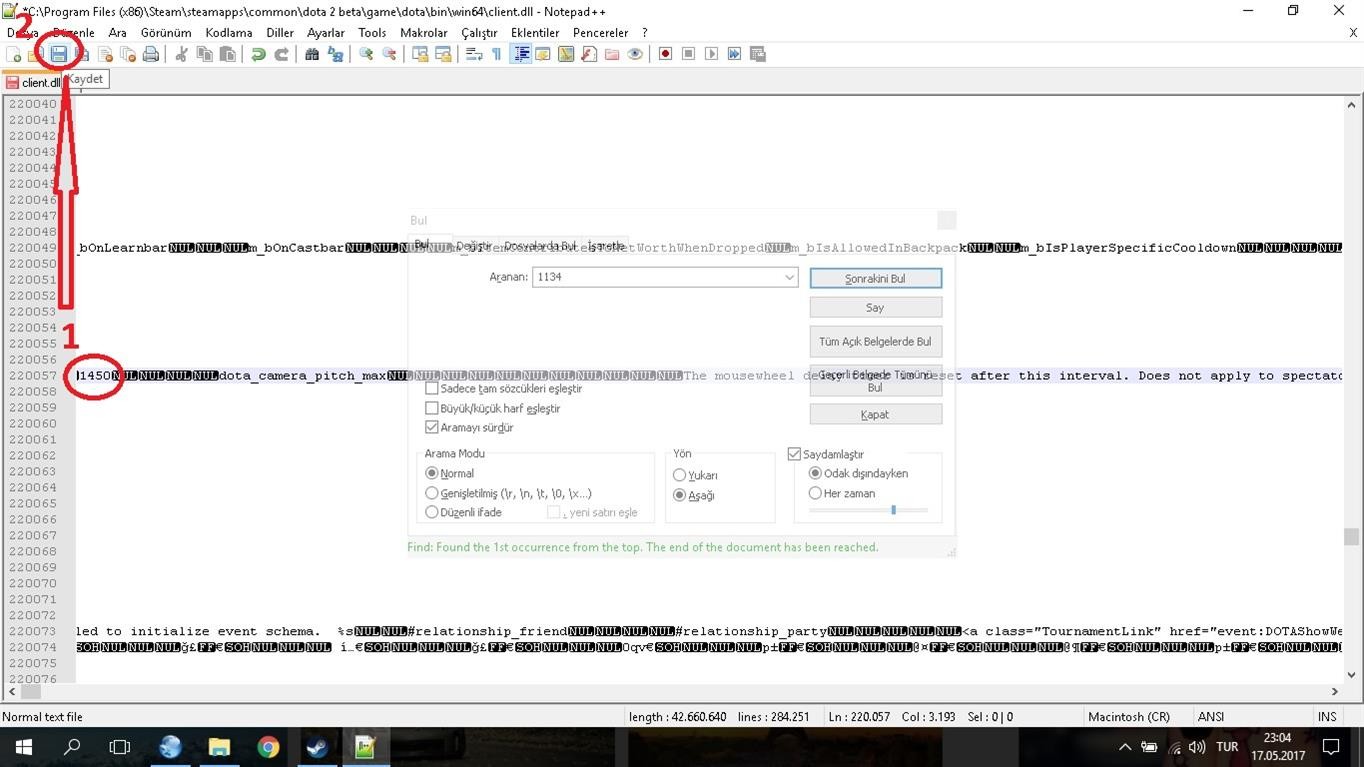Open the Ara menu
The height and width of the screenshot is (767, 1364).
pos(117,32)
